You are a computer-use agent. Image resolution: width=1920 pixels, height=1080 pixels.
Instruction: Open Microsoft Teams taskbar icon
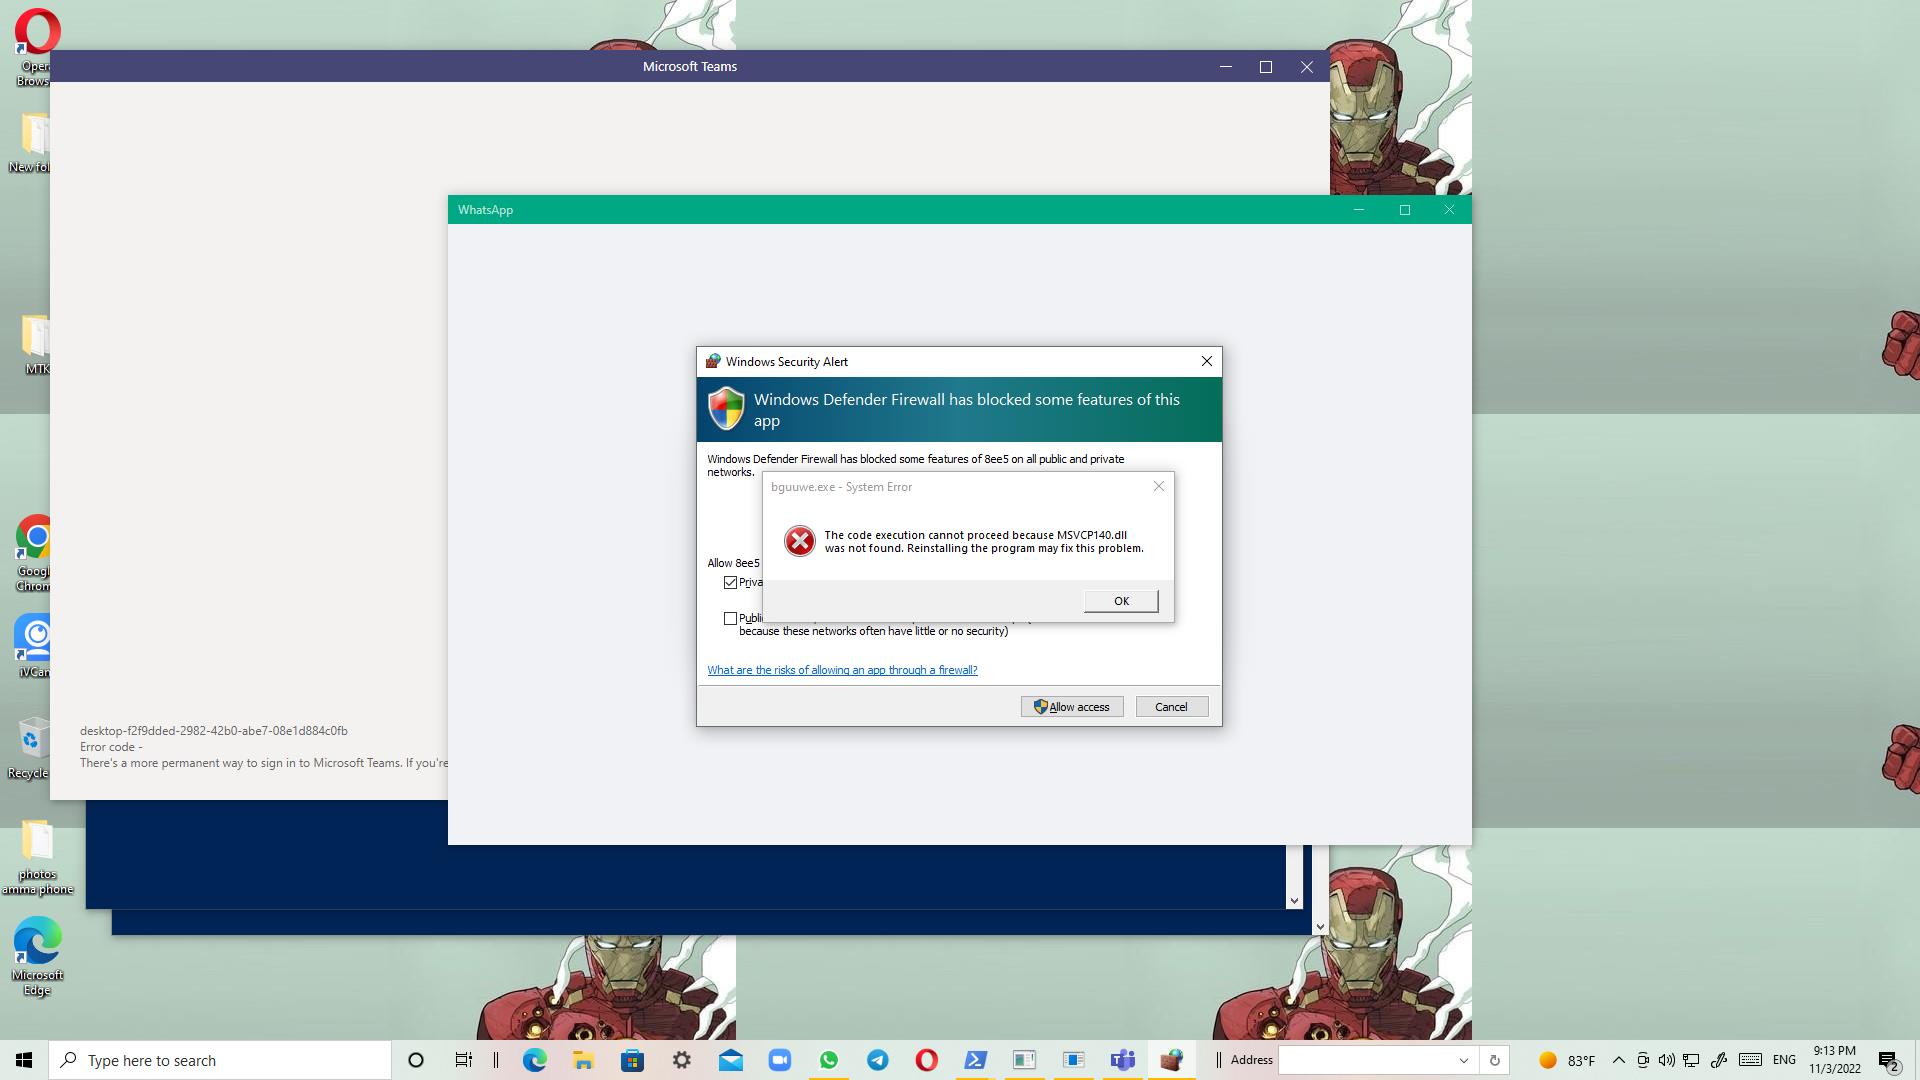(1122, 1060)
